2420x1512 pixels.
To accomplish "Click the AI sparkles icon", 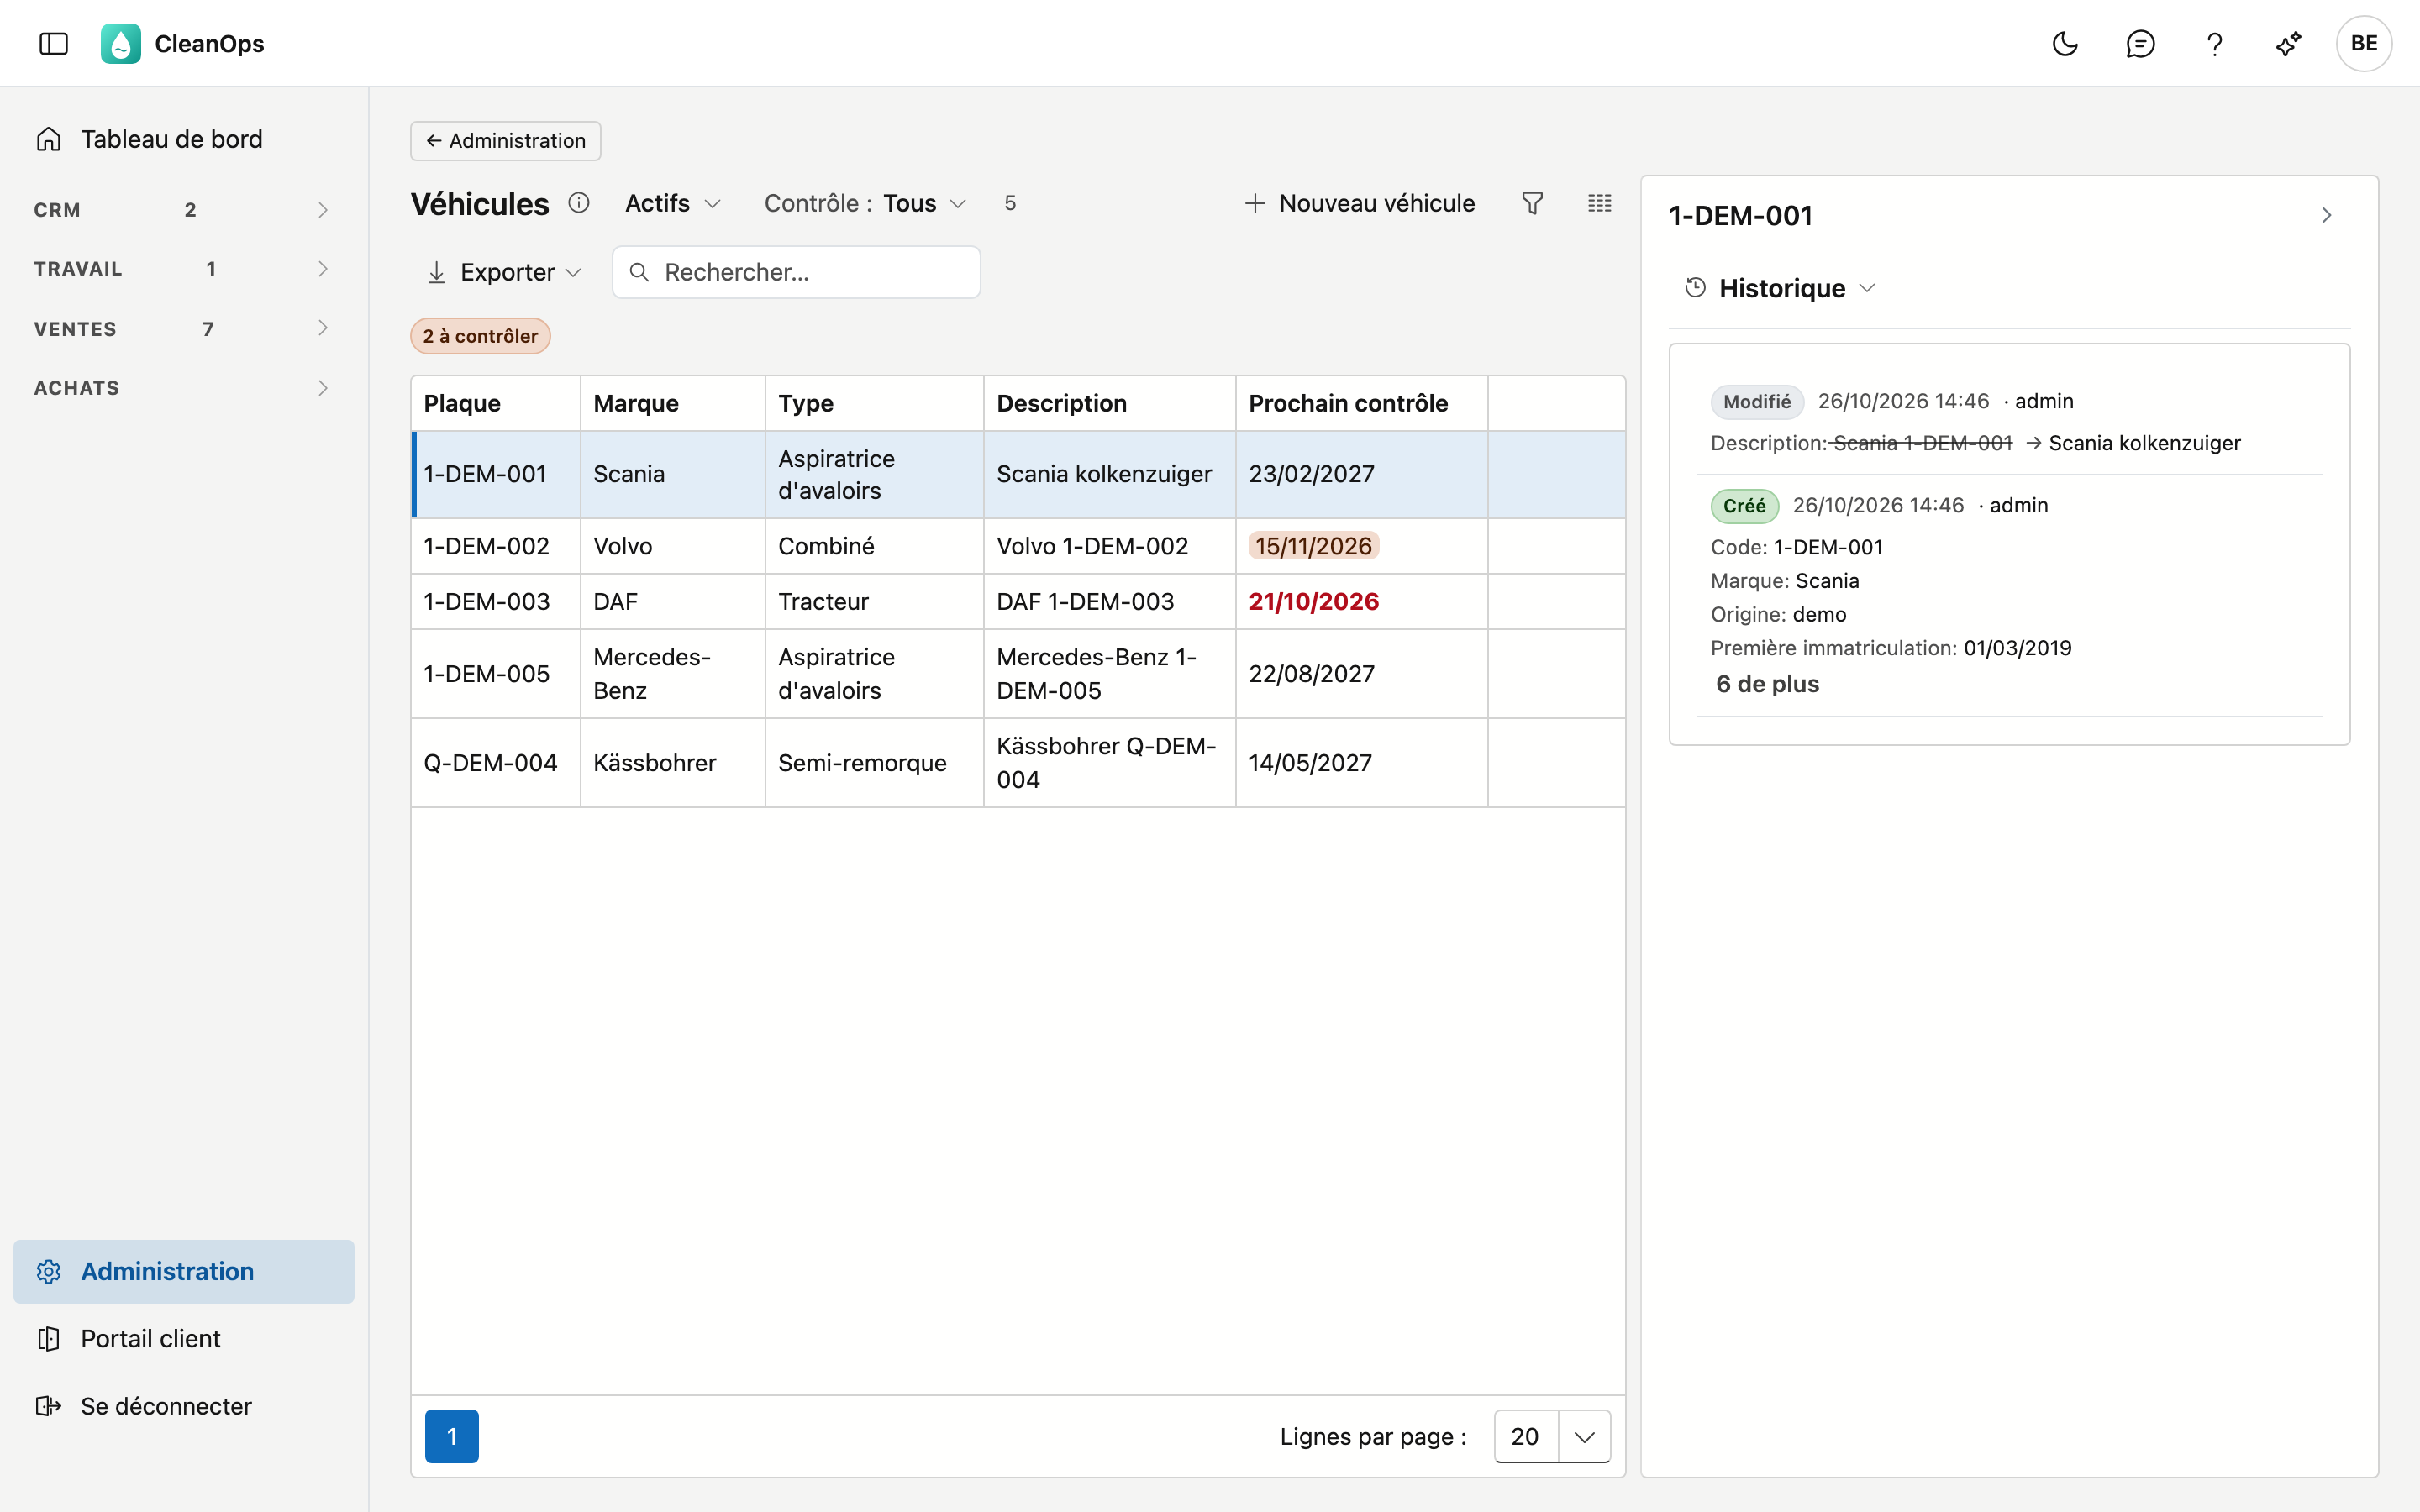I will [x=2289, y=43].
